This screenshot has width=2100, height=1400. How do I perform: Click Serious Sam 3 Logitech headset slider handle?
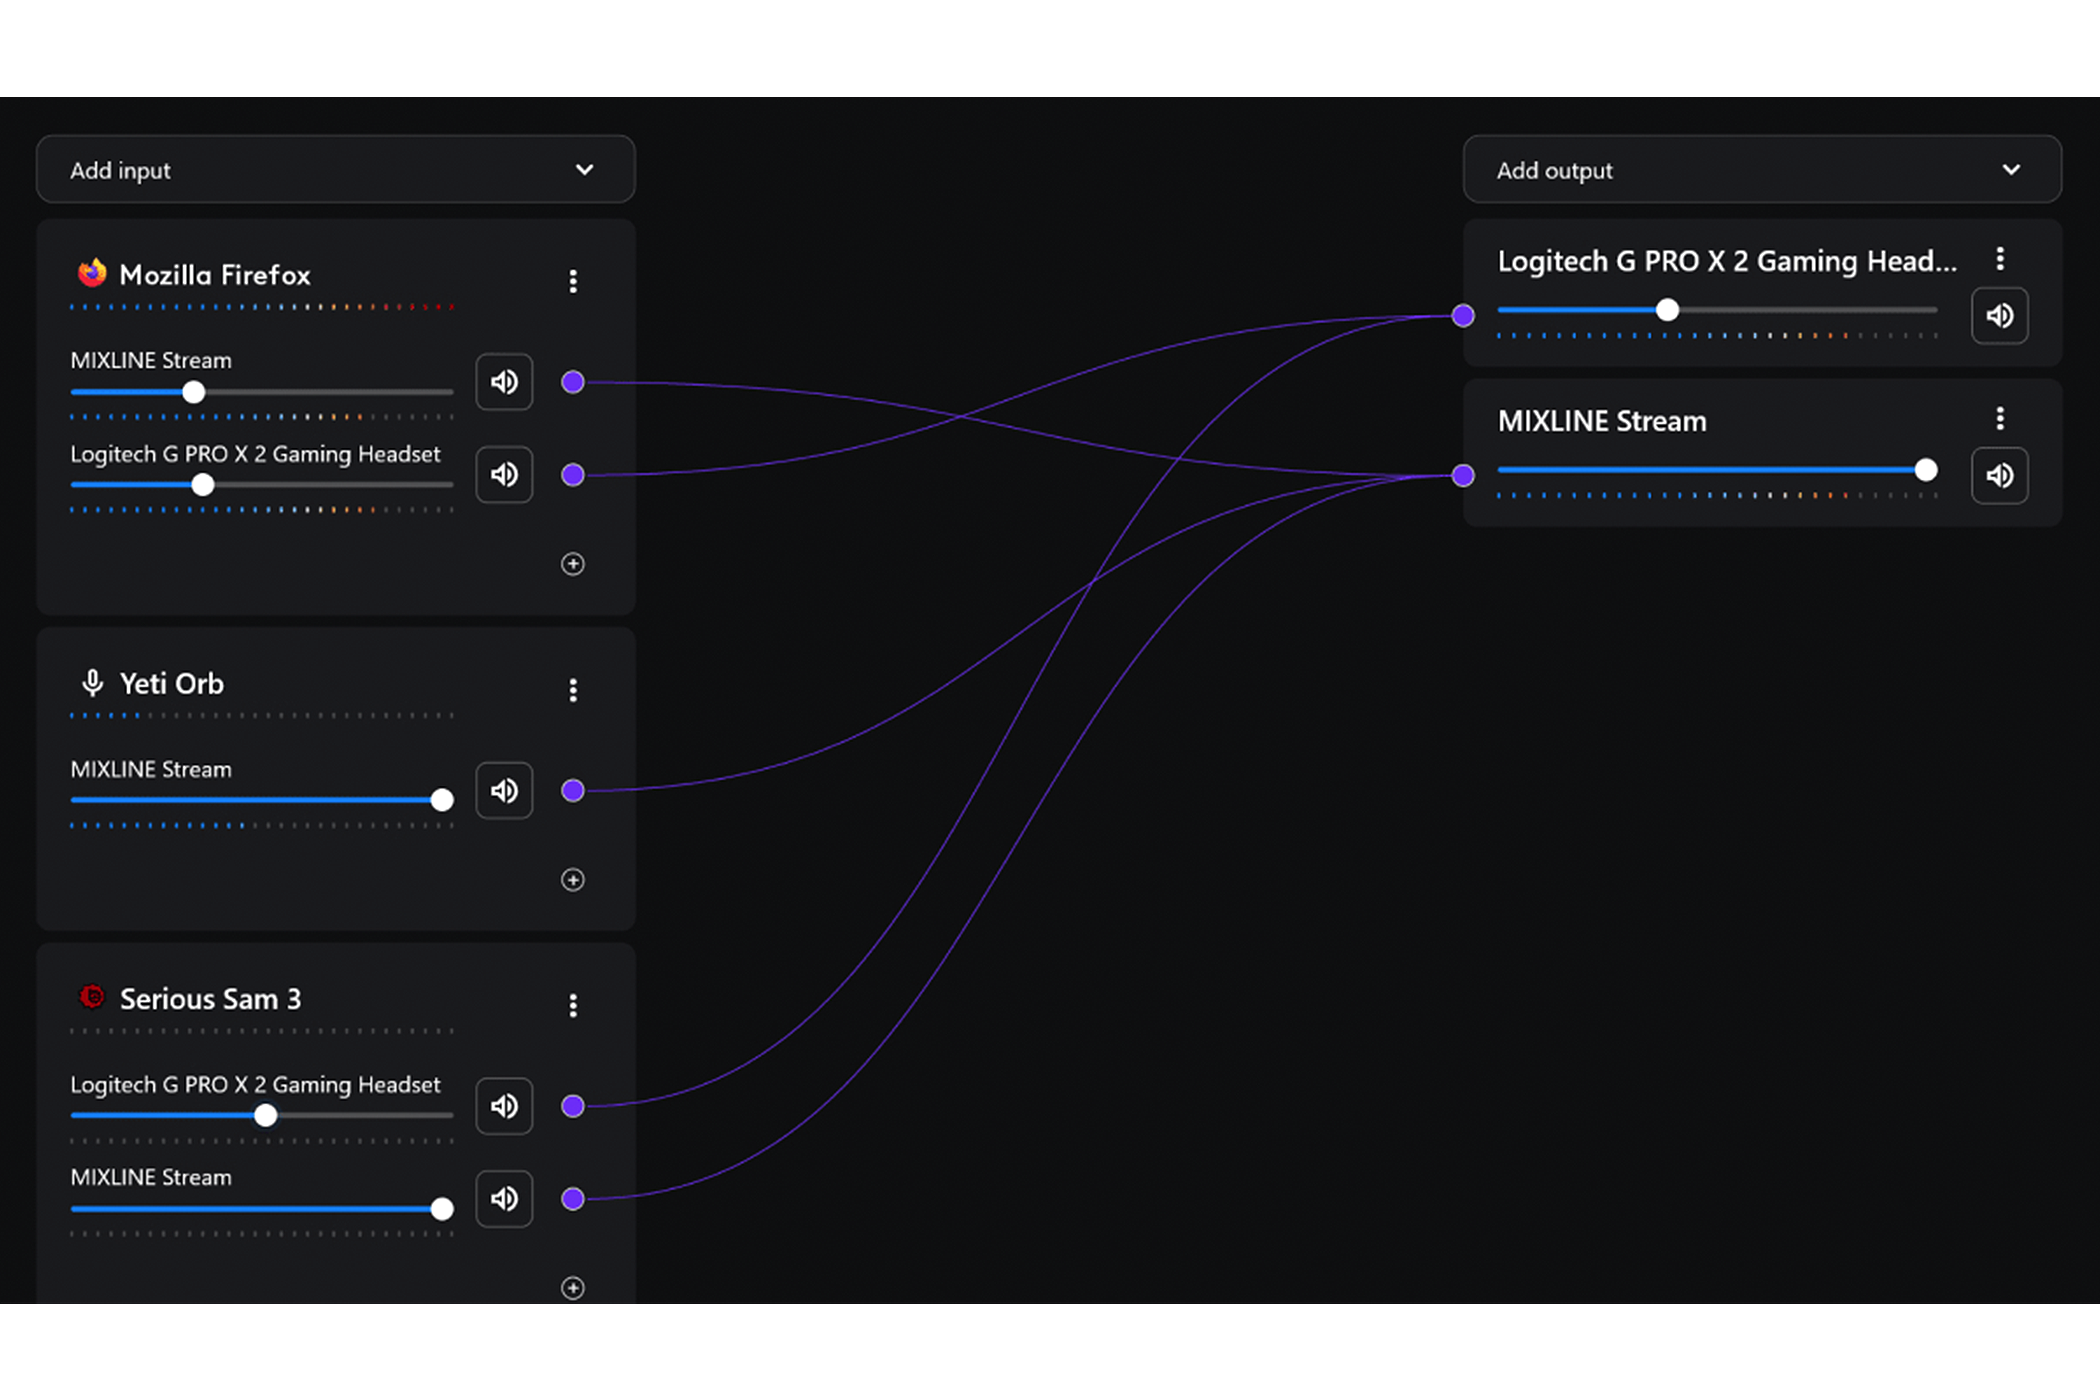point(265,1115)
